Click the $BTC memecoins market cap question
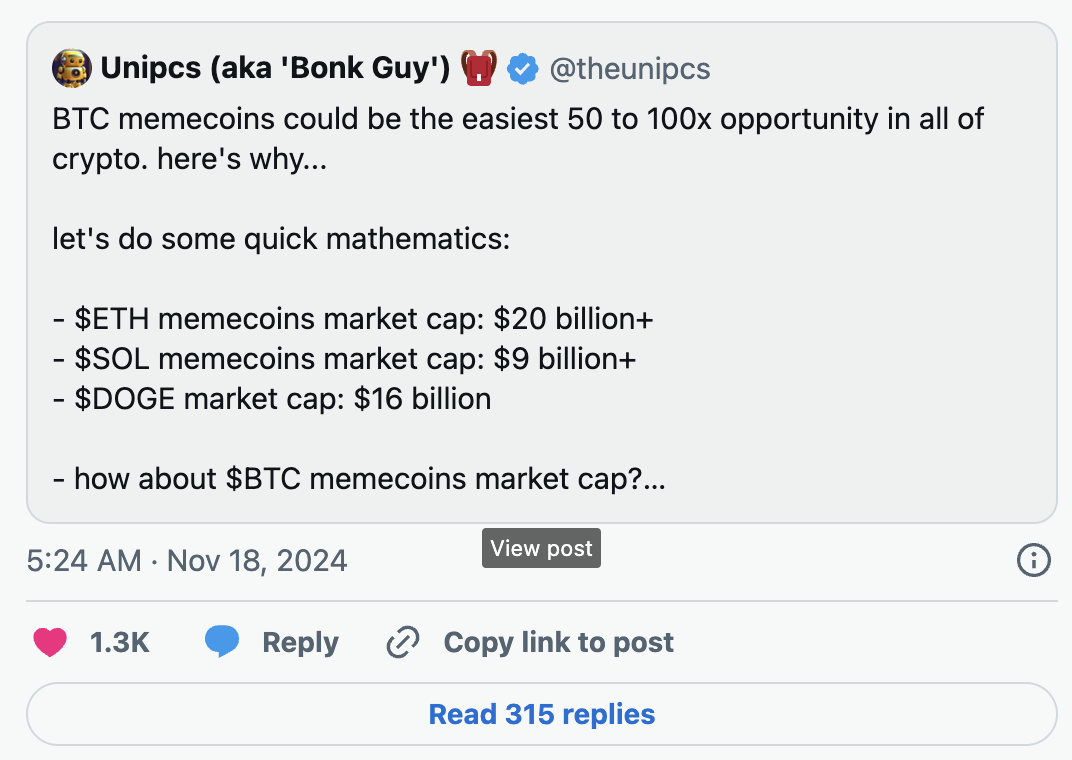 point(359,479)
